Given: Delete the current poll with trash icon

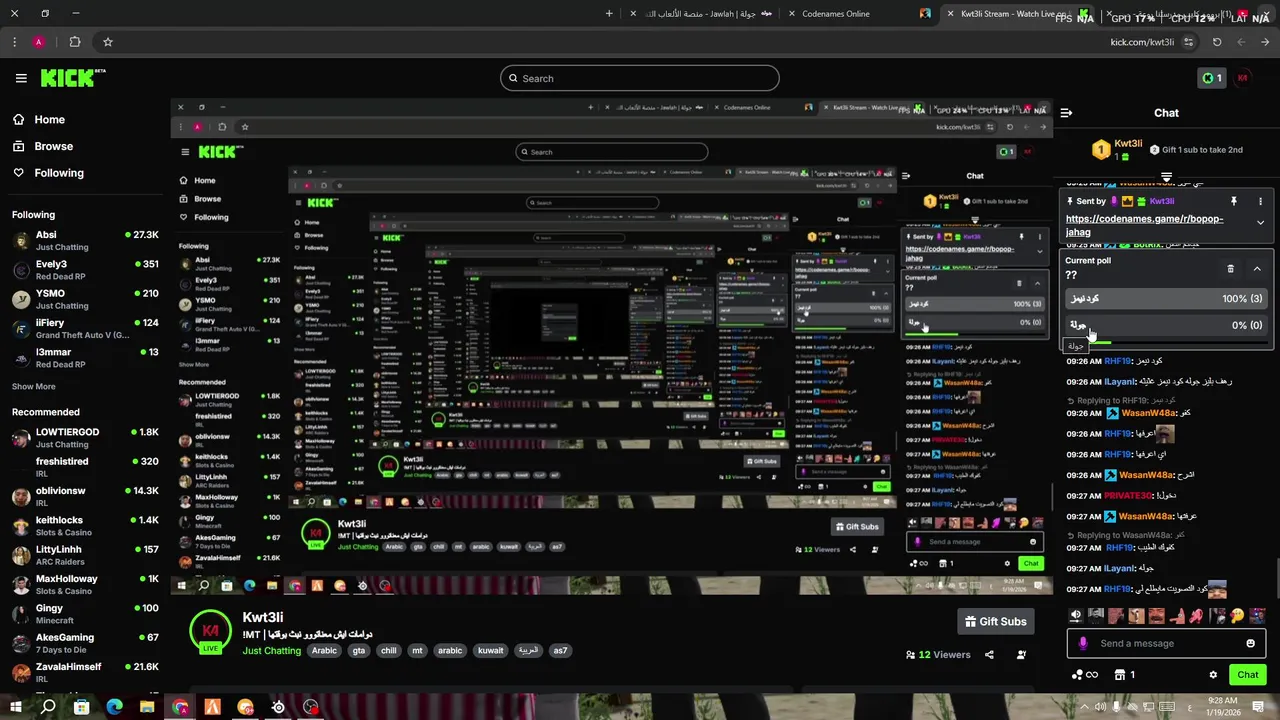Looking at the screenshot, I should click(x=1231, y=269).
